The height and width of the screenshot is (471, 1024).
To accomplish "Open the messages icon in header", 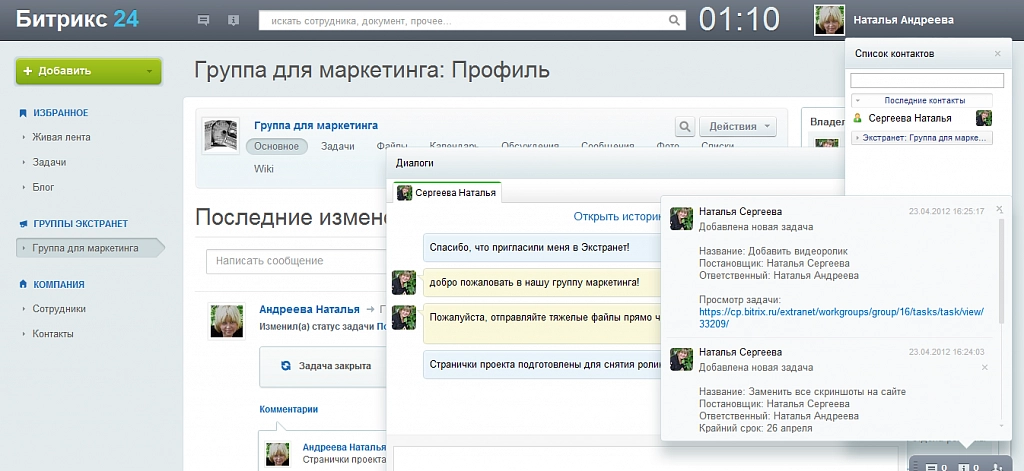I will click(203, 20).
